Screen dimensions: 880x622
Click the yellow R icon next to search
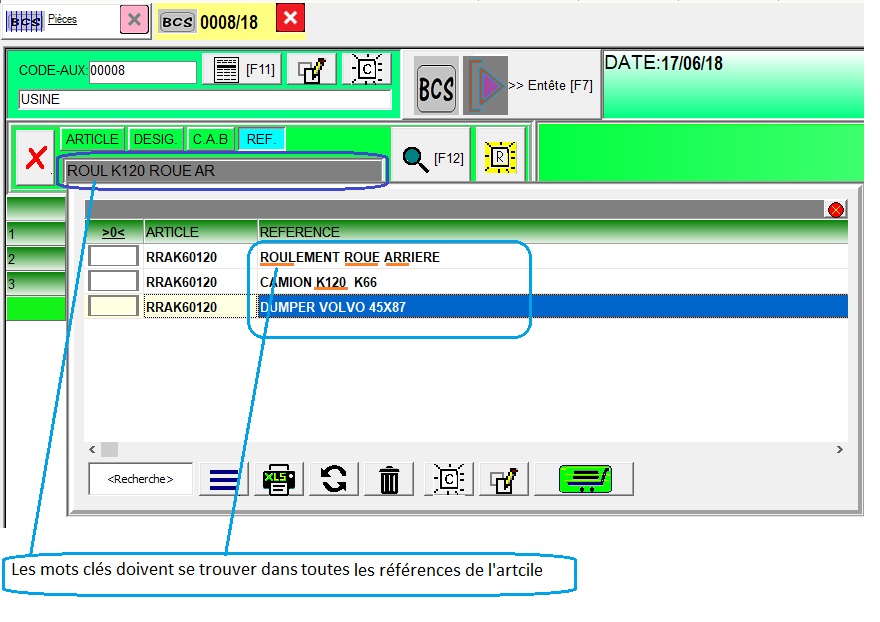point(500,157)
